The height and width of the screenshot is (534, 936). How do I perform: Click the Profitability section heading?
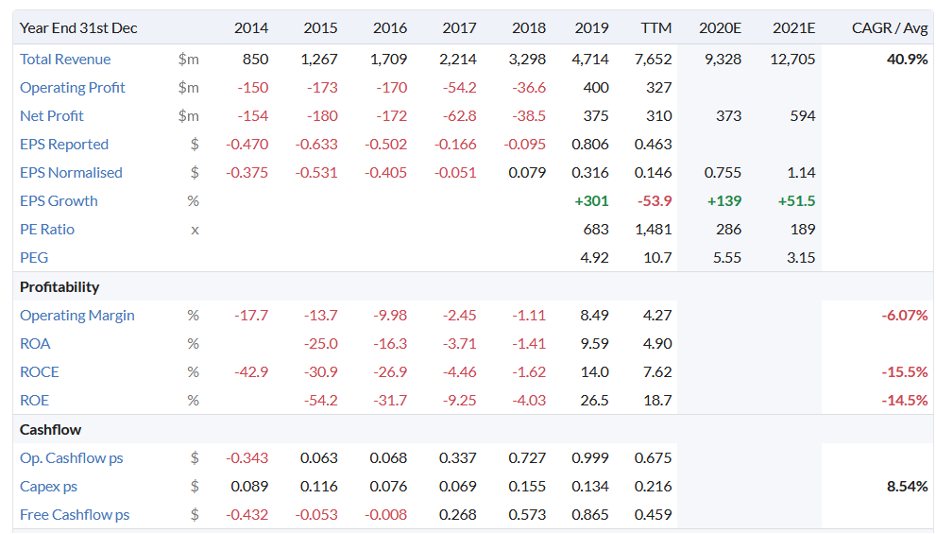click(60, 287)
